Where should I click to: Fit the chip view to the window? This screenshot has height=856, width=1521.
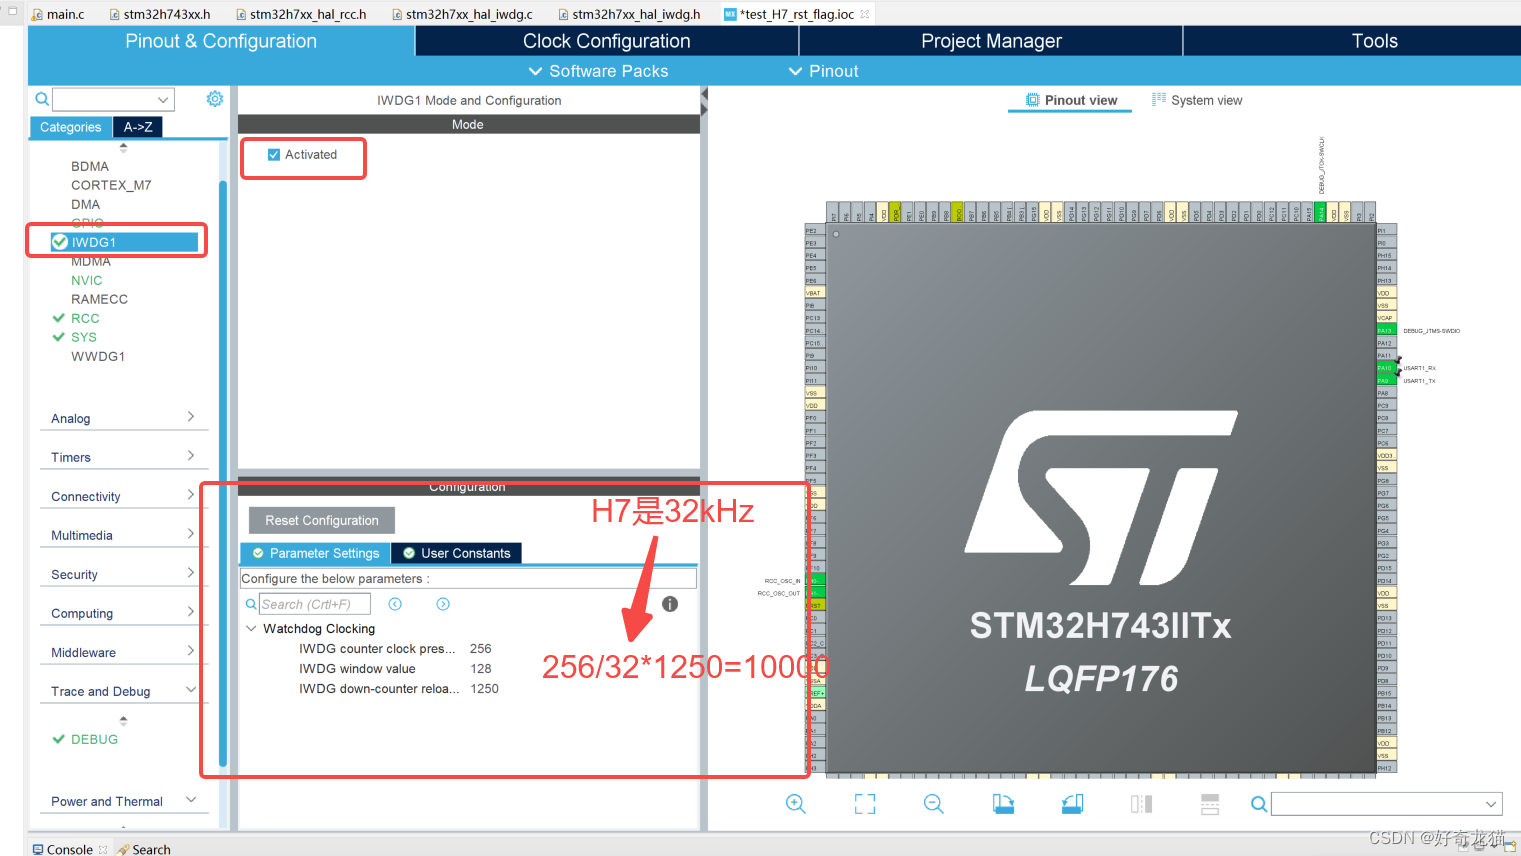[865, 804]
